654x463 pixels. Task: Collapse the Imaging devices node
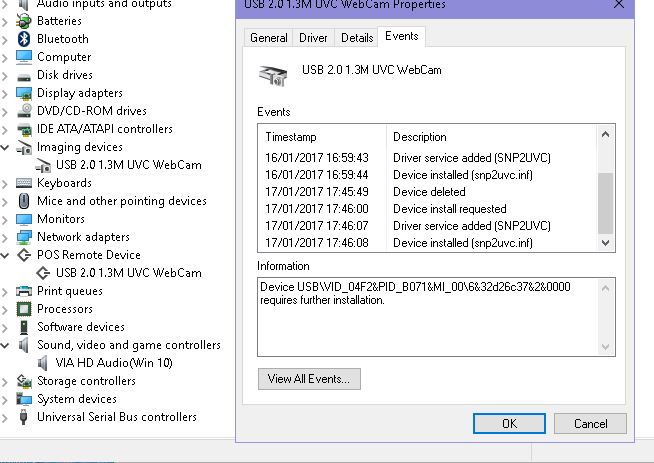tap(5, 147)
